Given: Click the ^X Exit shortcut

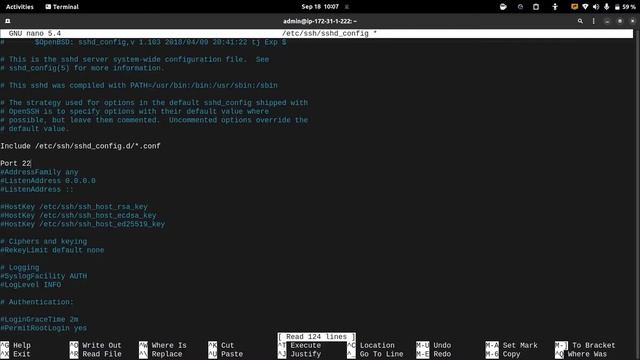Looking at the screenshot, I should pyautogui.click(x=16, y=354).
